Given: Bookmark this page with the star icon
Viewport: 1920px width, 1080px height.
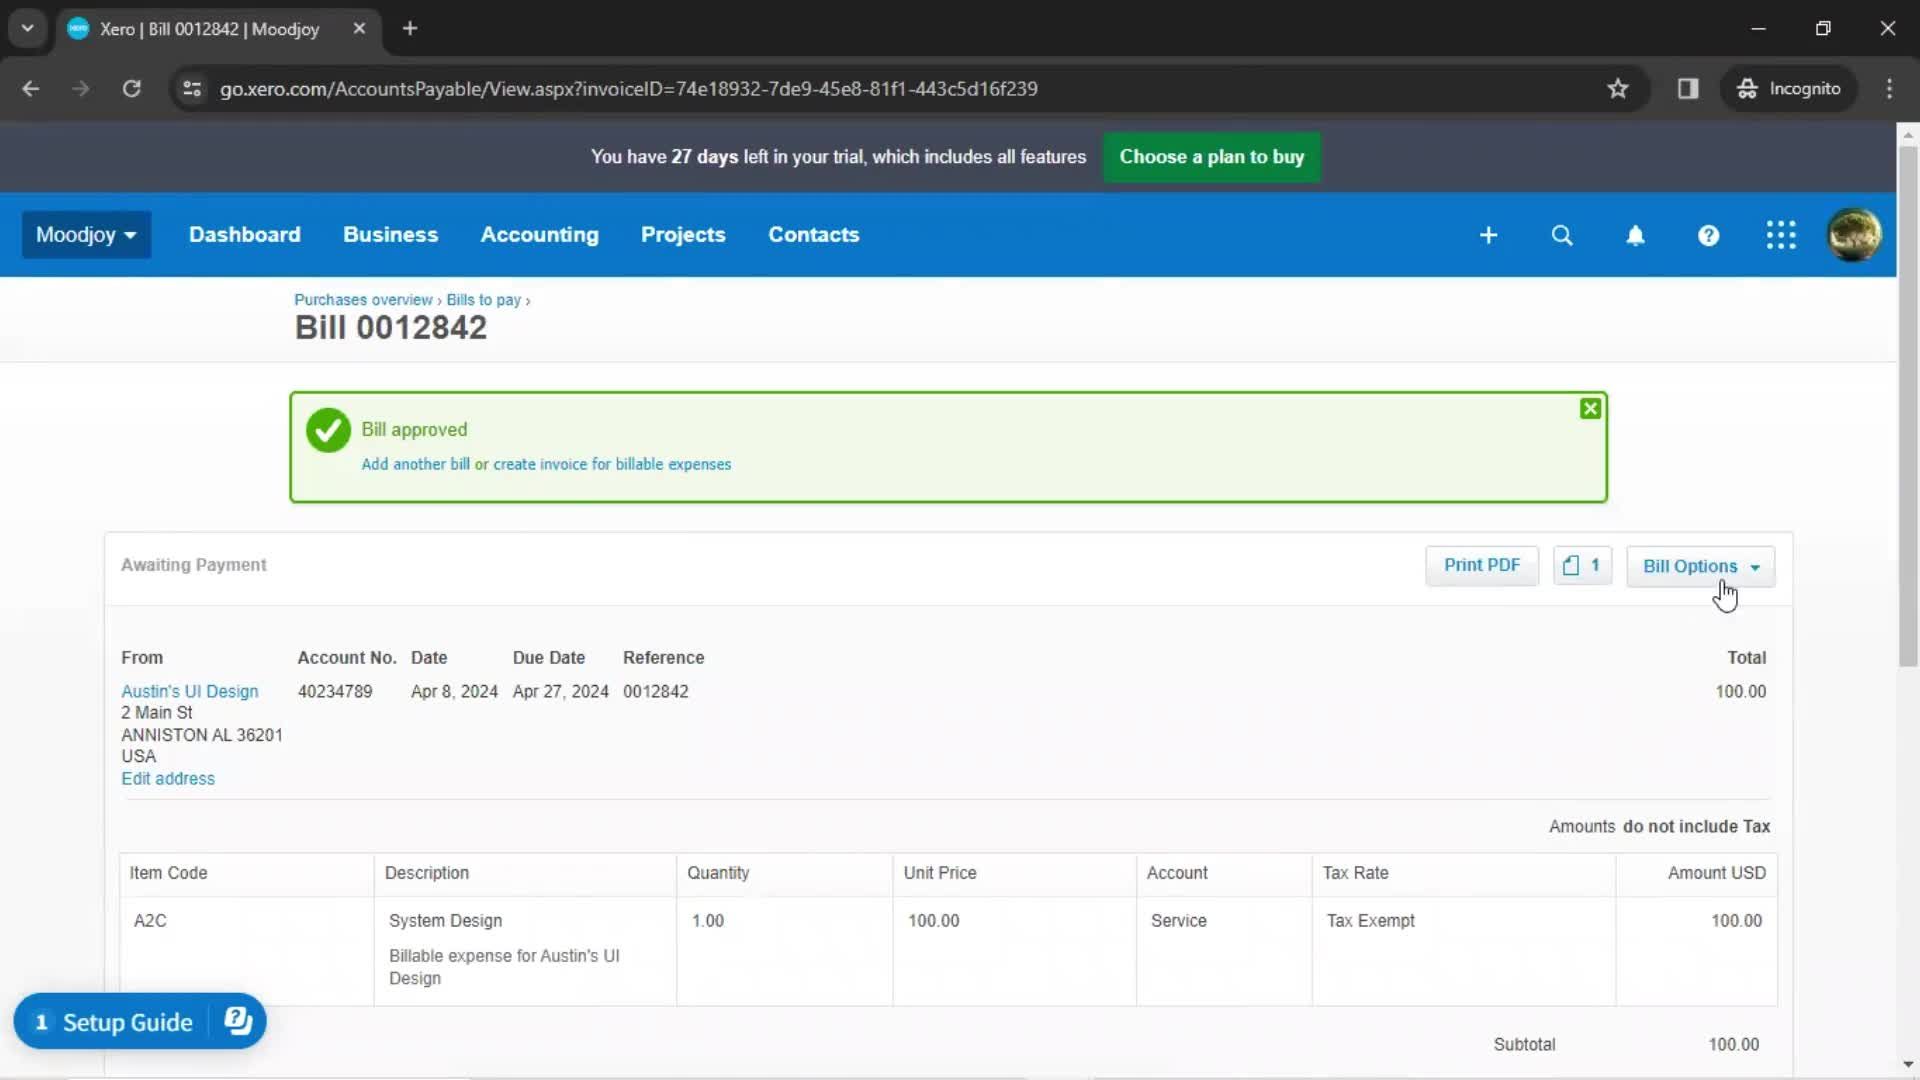Looking at the screenshot, I should click(1618, 89).
